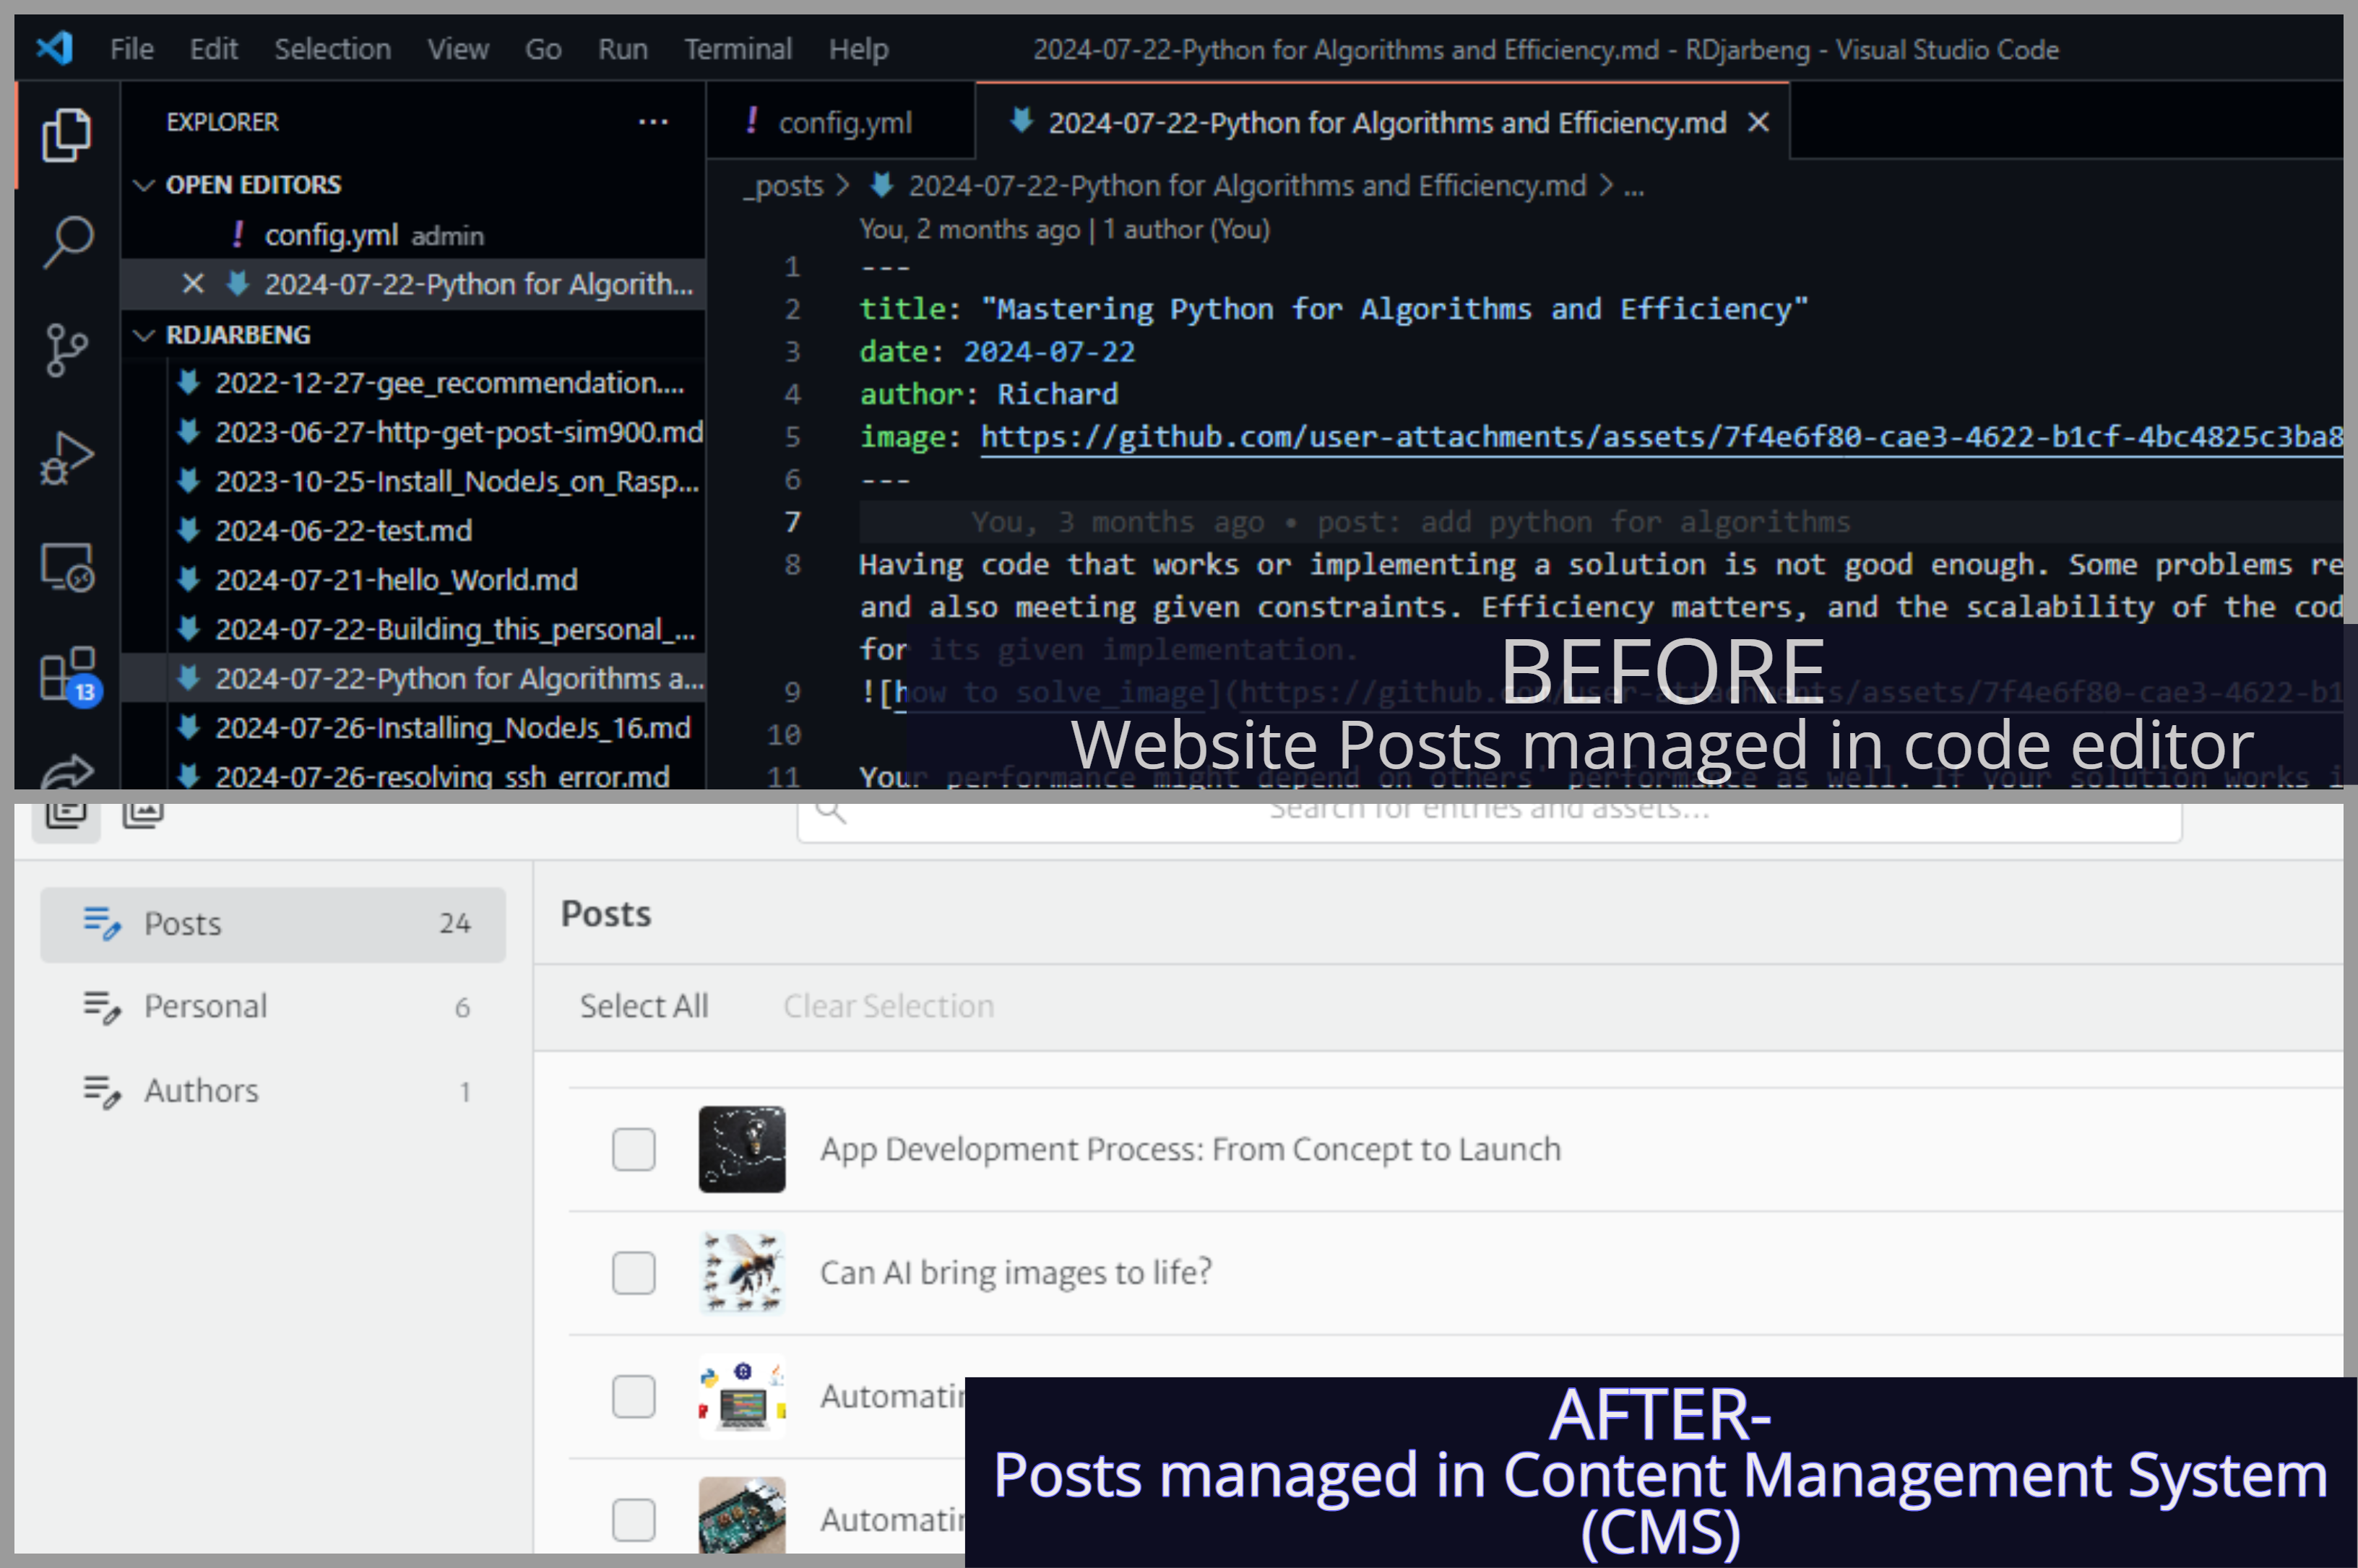Open Can AI bring images to life post
The height and width of the screenshot is (1568, 2358).
1016,1273
